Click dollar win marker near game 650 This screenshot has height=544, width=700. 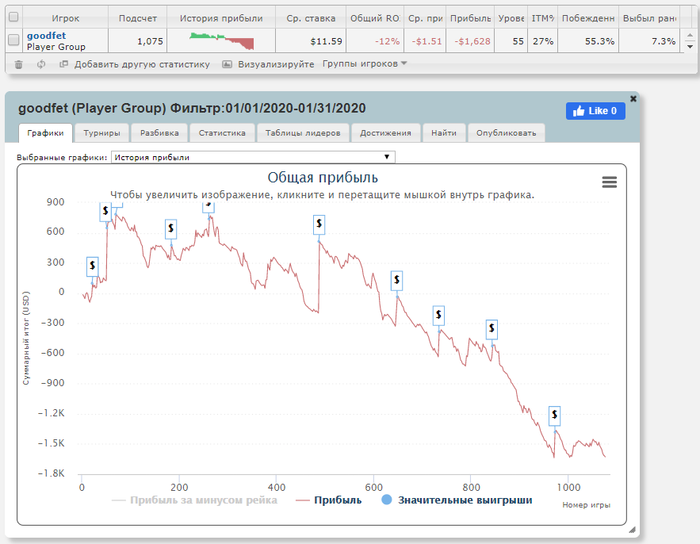point(396,281)
